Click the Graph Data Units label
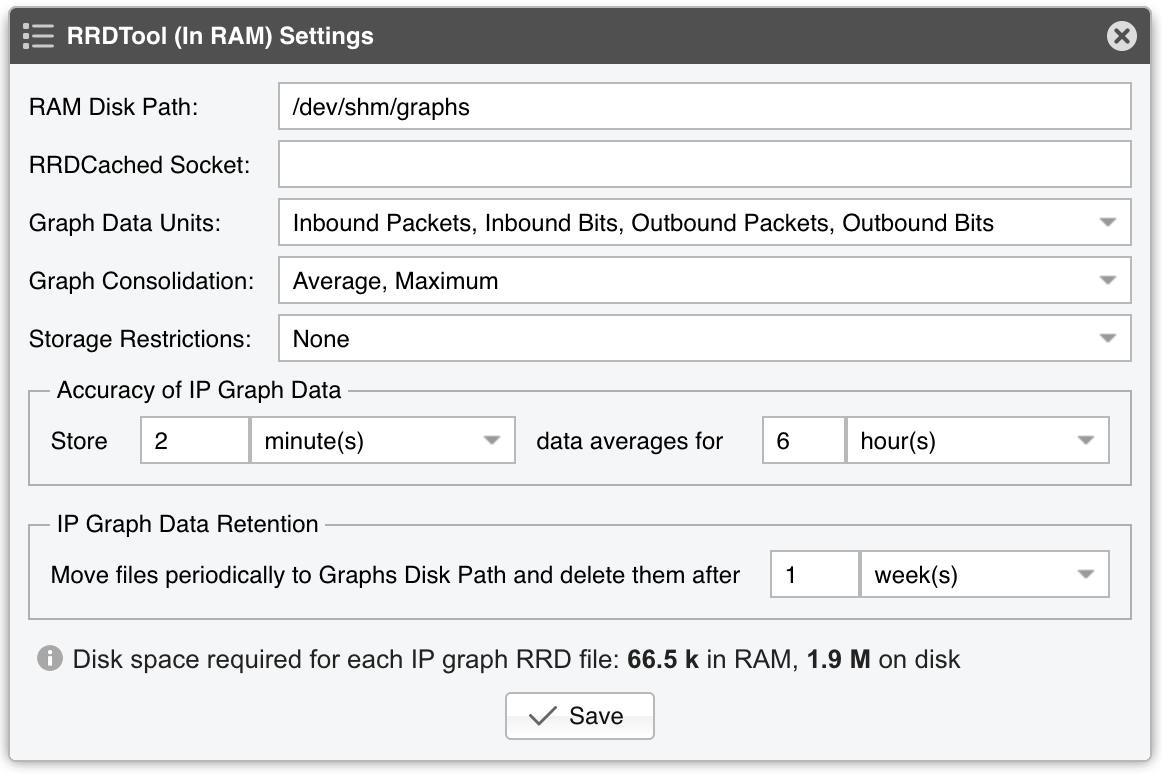The height and width of the screenshot is (774, 1162). (124, 222)
